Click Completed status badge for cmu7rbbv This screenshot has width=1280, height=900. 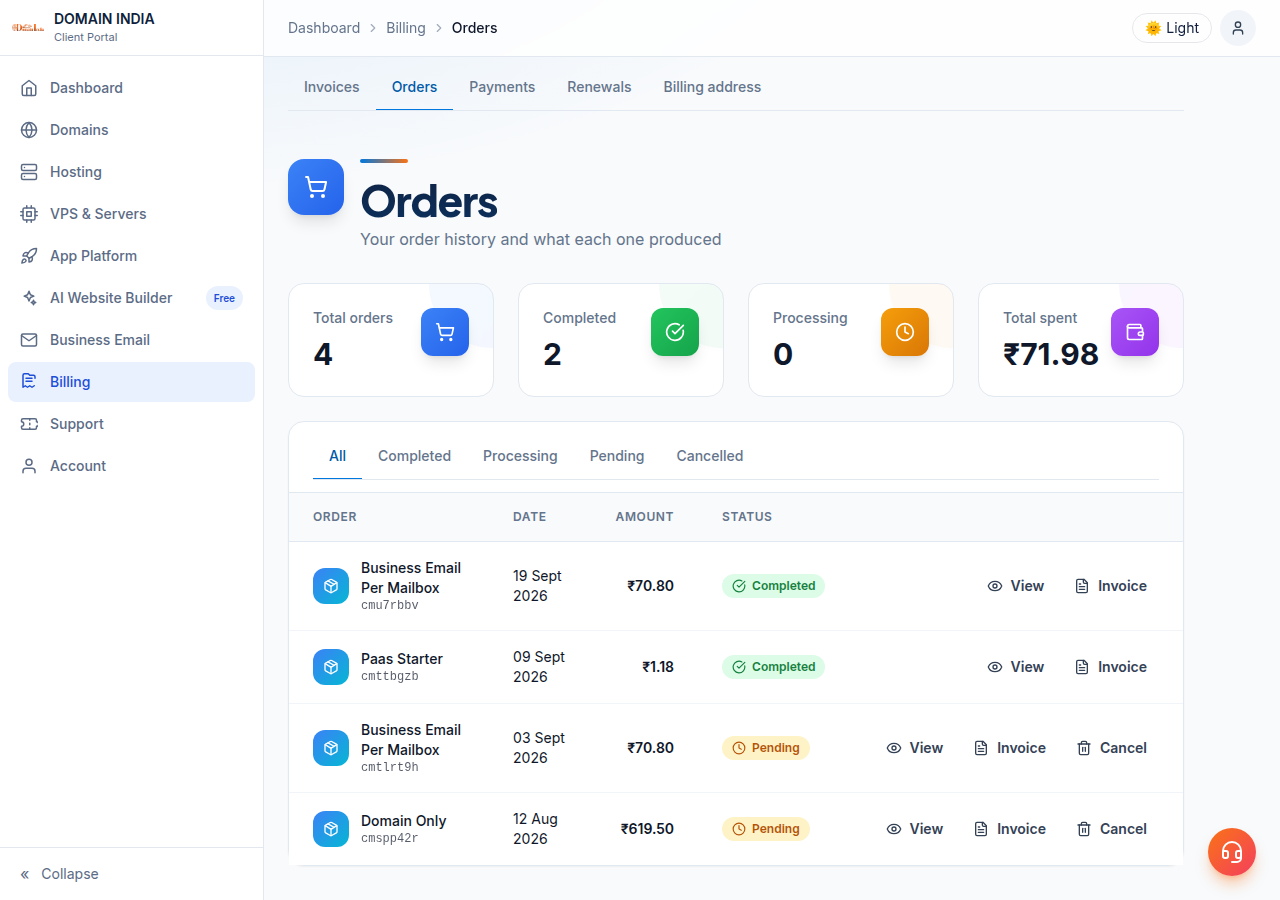pyautogui.click(x=773, y=586)
